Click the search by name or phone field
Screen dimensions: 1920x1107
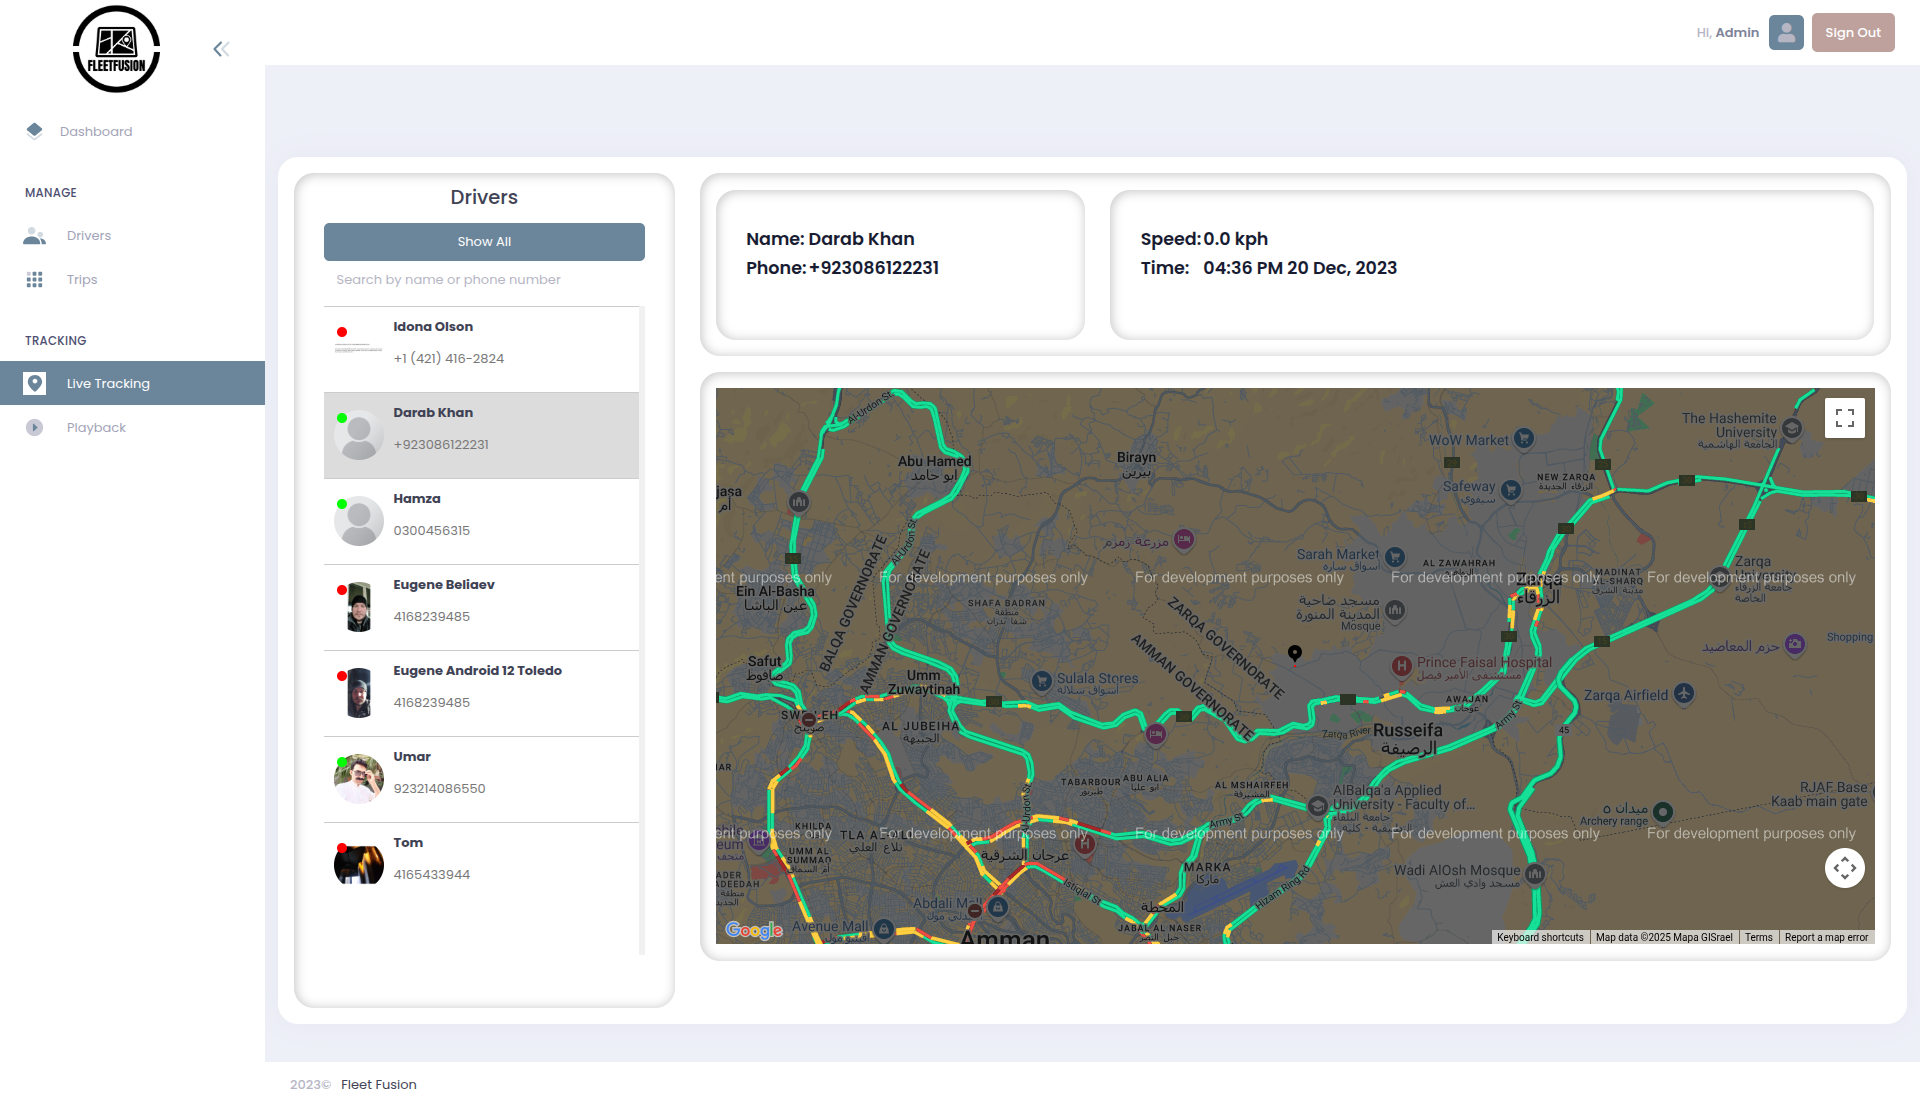484,280
